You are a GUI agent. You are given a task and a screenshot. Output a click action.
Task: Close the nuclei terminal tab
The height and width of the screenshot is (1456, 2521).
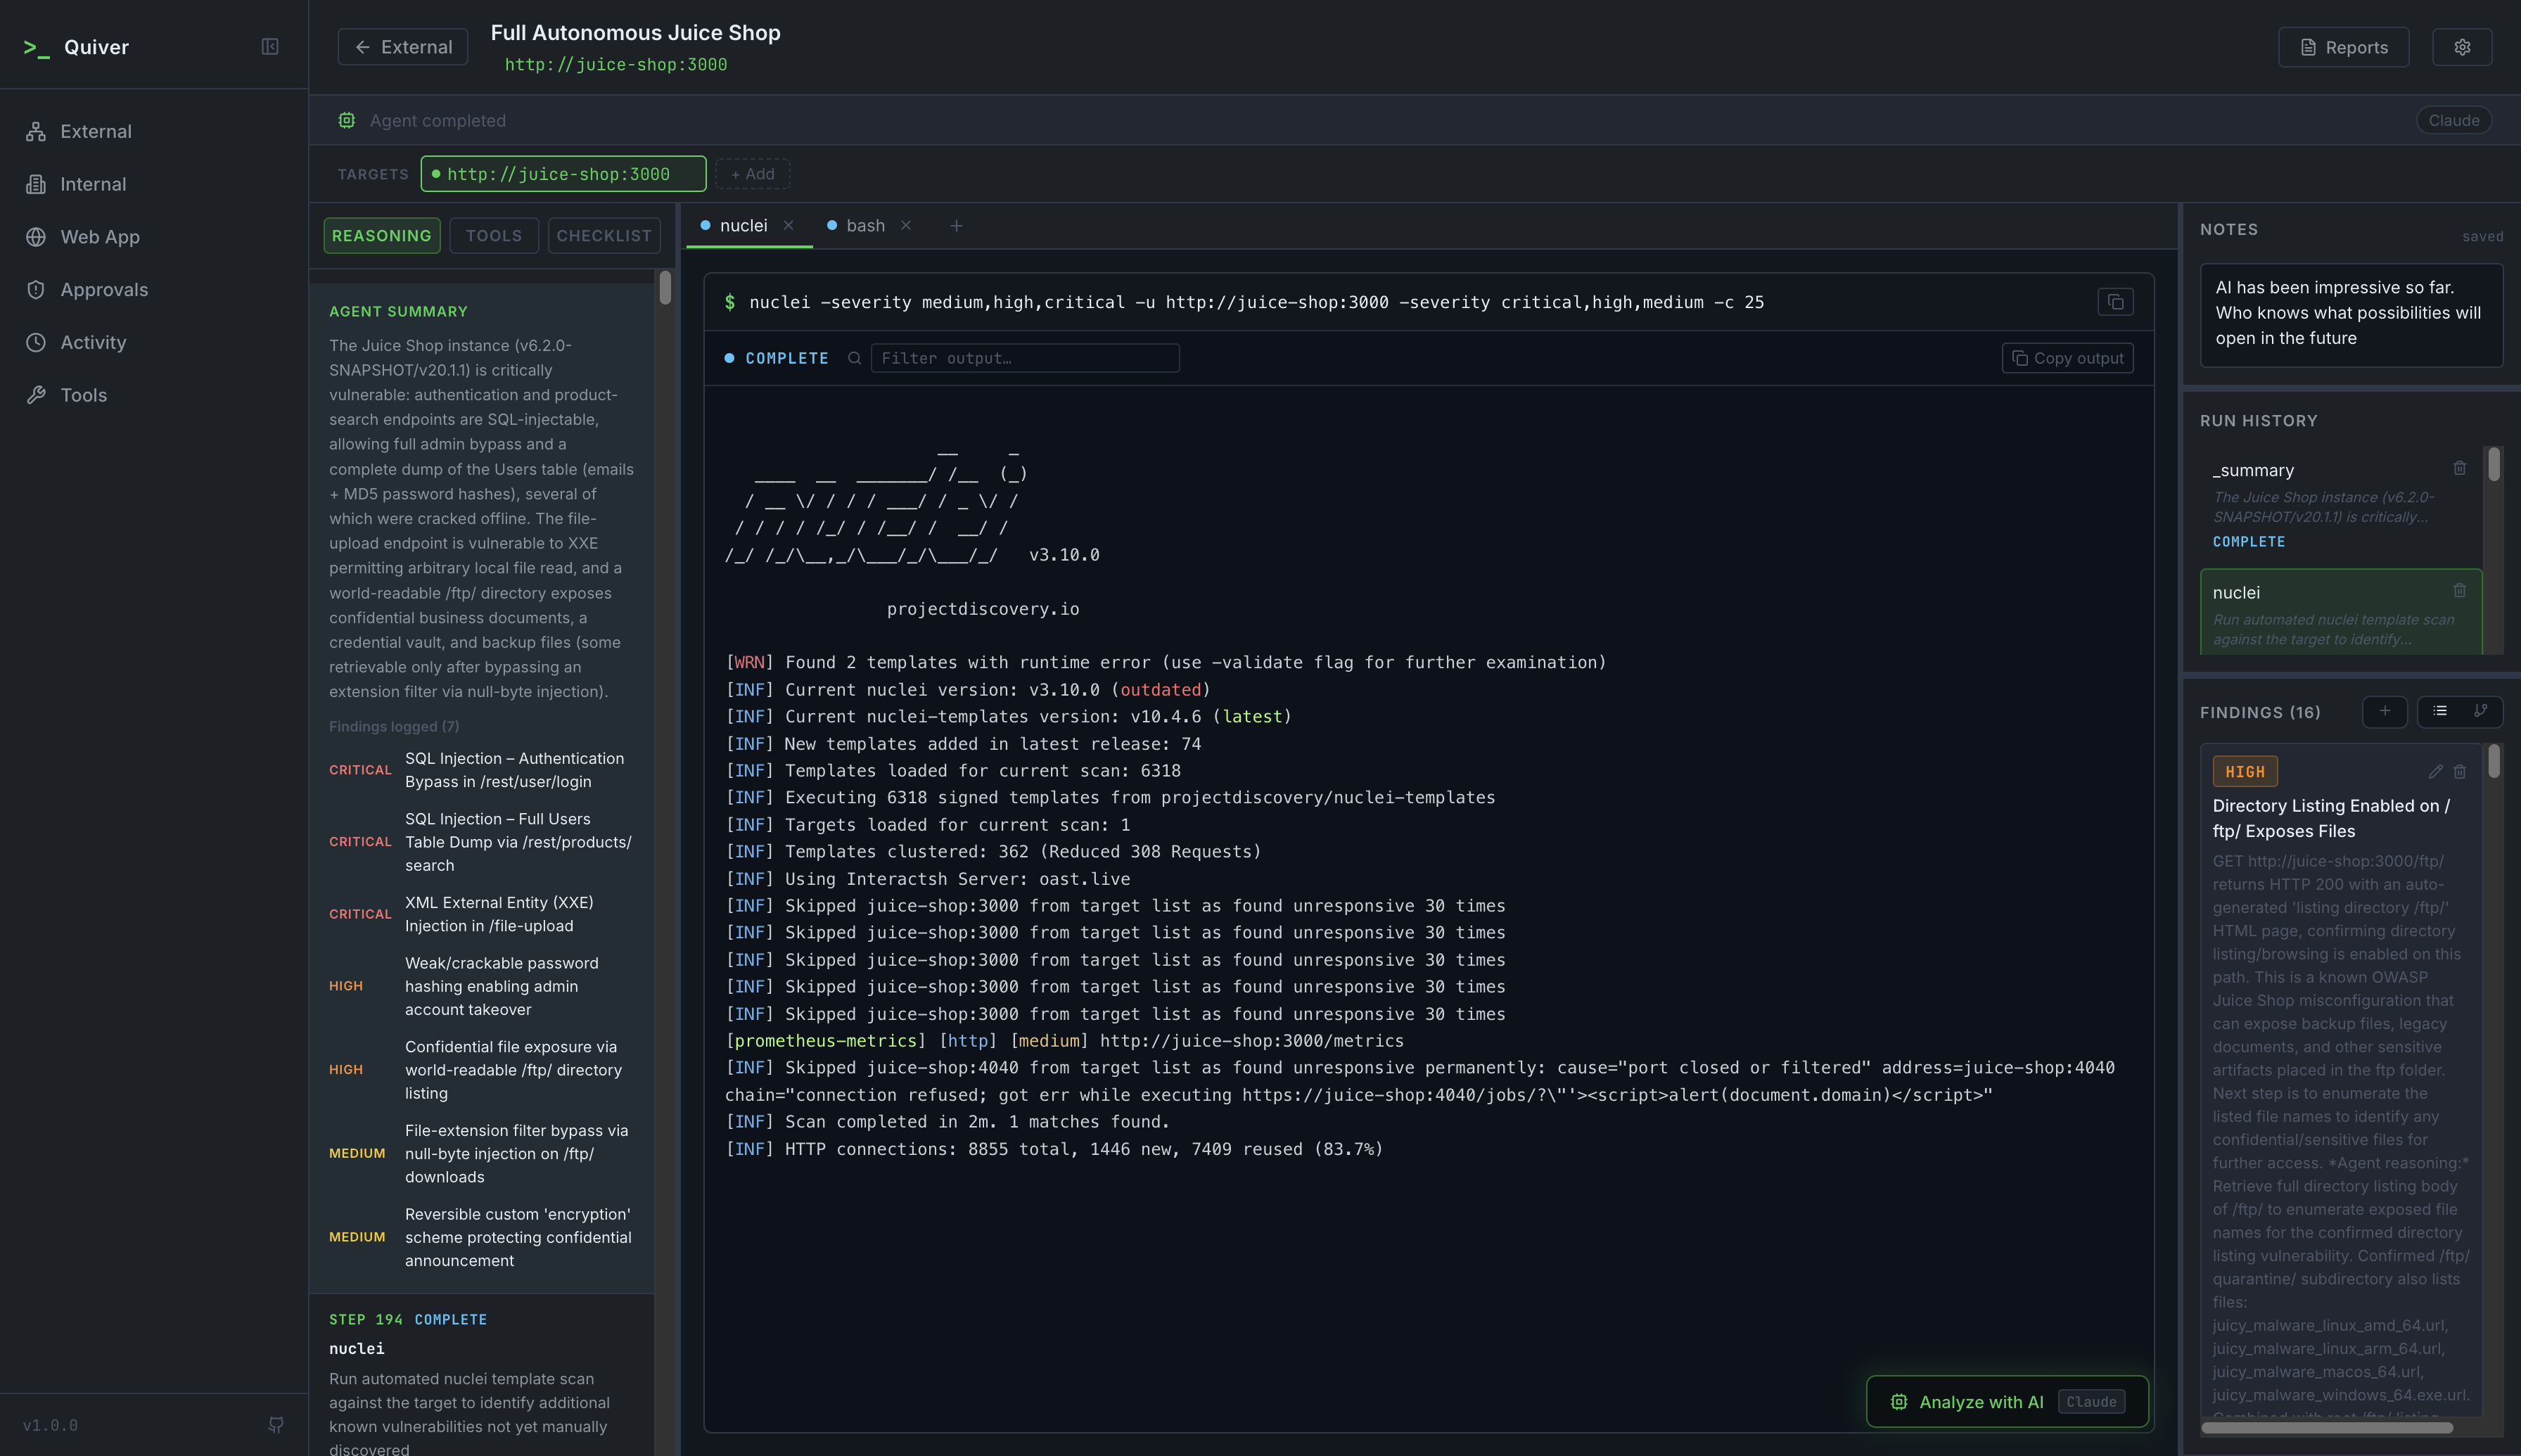789,225
